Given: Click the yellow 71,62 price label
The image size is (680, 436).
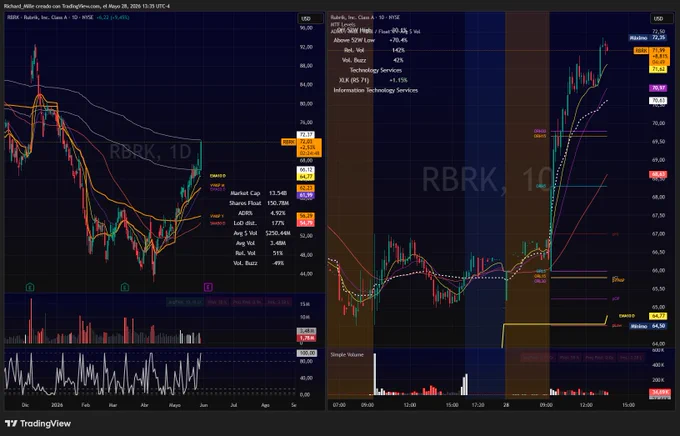Looking at the screenshot, I should pyautogui.click(x=658, y=69).
